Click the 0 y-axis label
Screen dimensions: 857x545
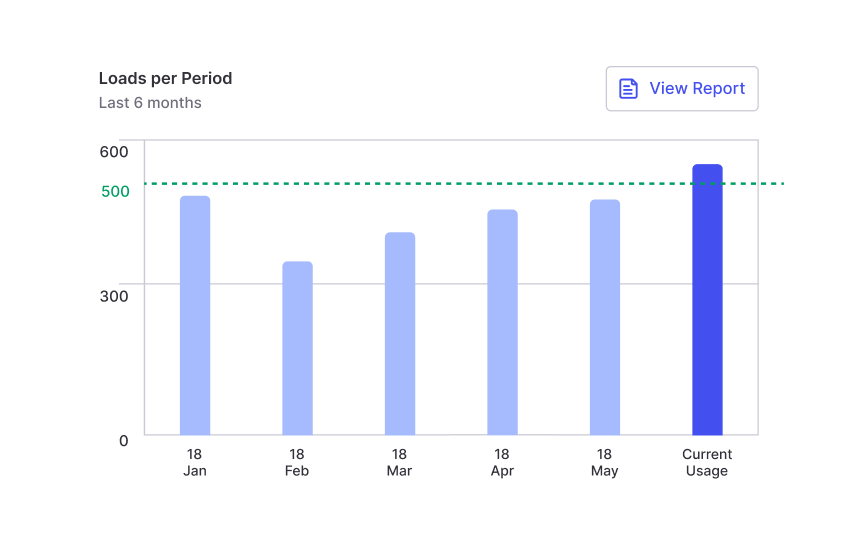pos(124,441)
